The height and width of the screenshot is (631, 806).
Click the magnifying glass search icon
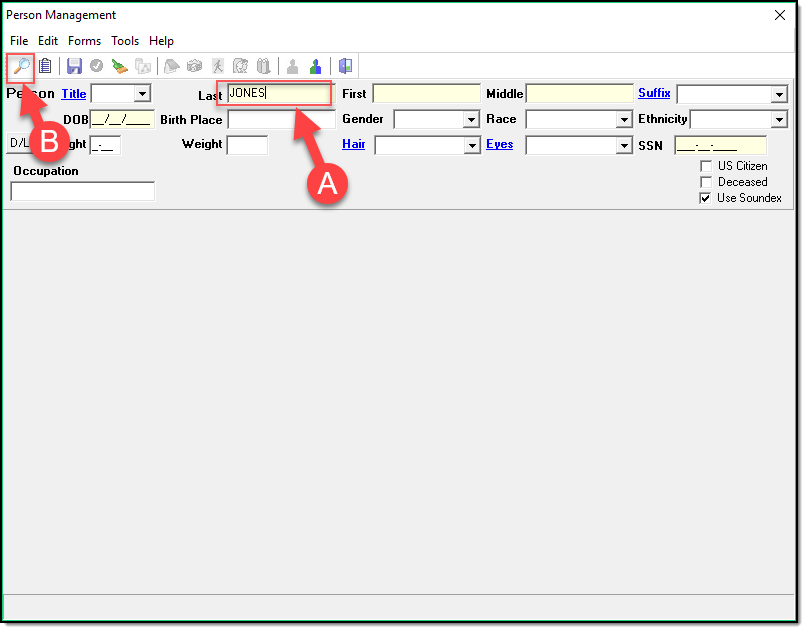pos(20,67)
